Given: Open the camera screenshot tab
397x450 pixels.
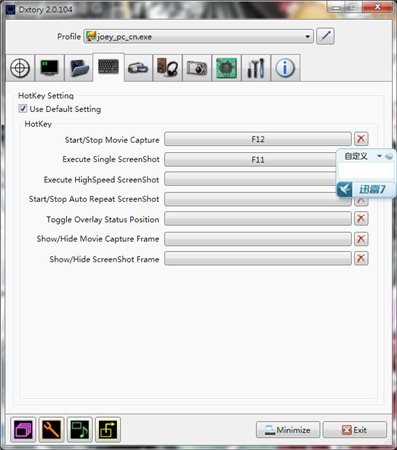Looking at the screenshot, I should [197, 68].
